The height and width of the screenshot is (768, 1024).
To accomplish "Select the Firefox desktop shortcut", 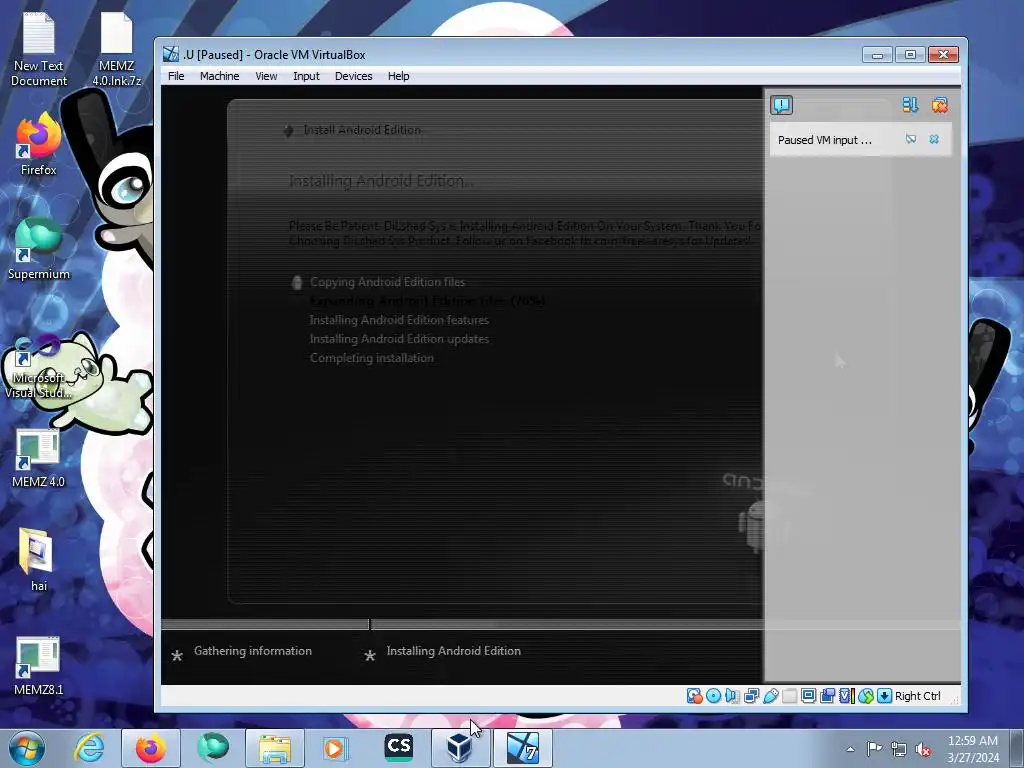I will click(x=39, y=144).
